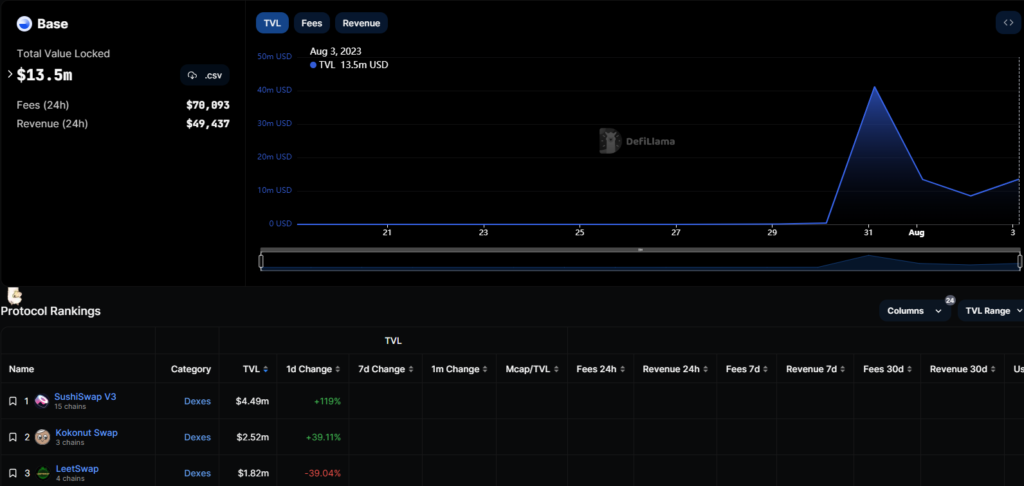Screen dimensions: 1024x486
Task: Click the left handle of chart range slider
Action: [261, 261]
